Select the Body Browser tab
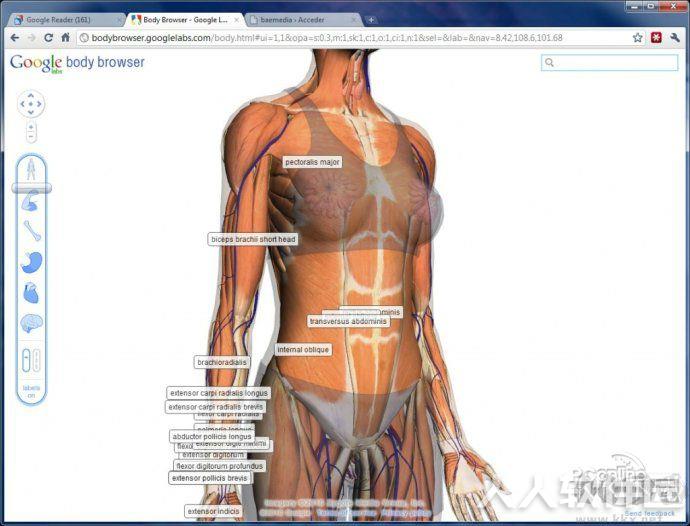The height and width of the screenshot is (526, 690). coord(185,20)
